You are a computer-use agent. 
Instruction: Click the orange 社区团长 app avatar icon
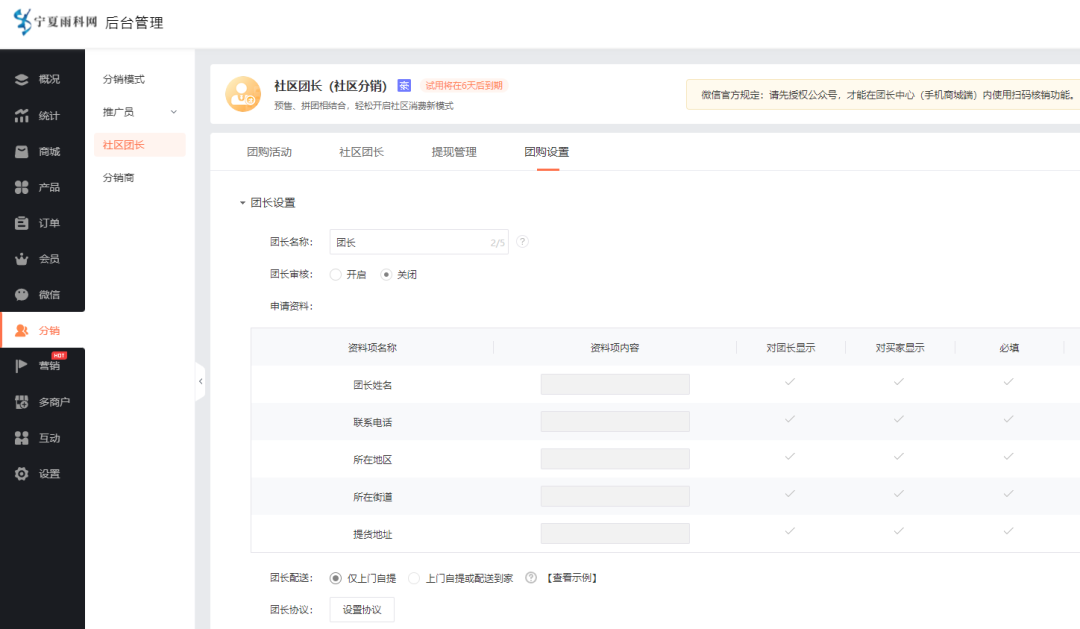click(x=243, y=94)
